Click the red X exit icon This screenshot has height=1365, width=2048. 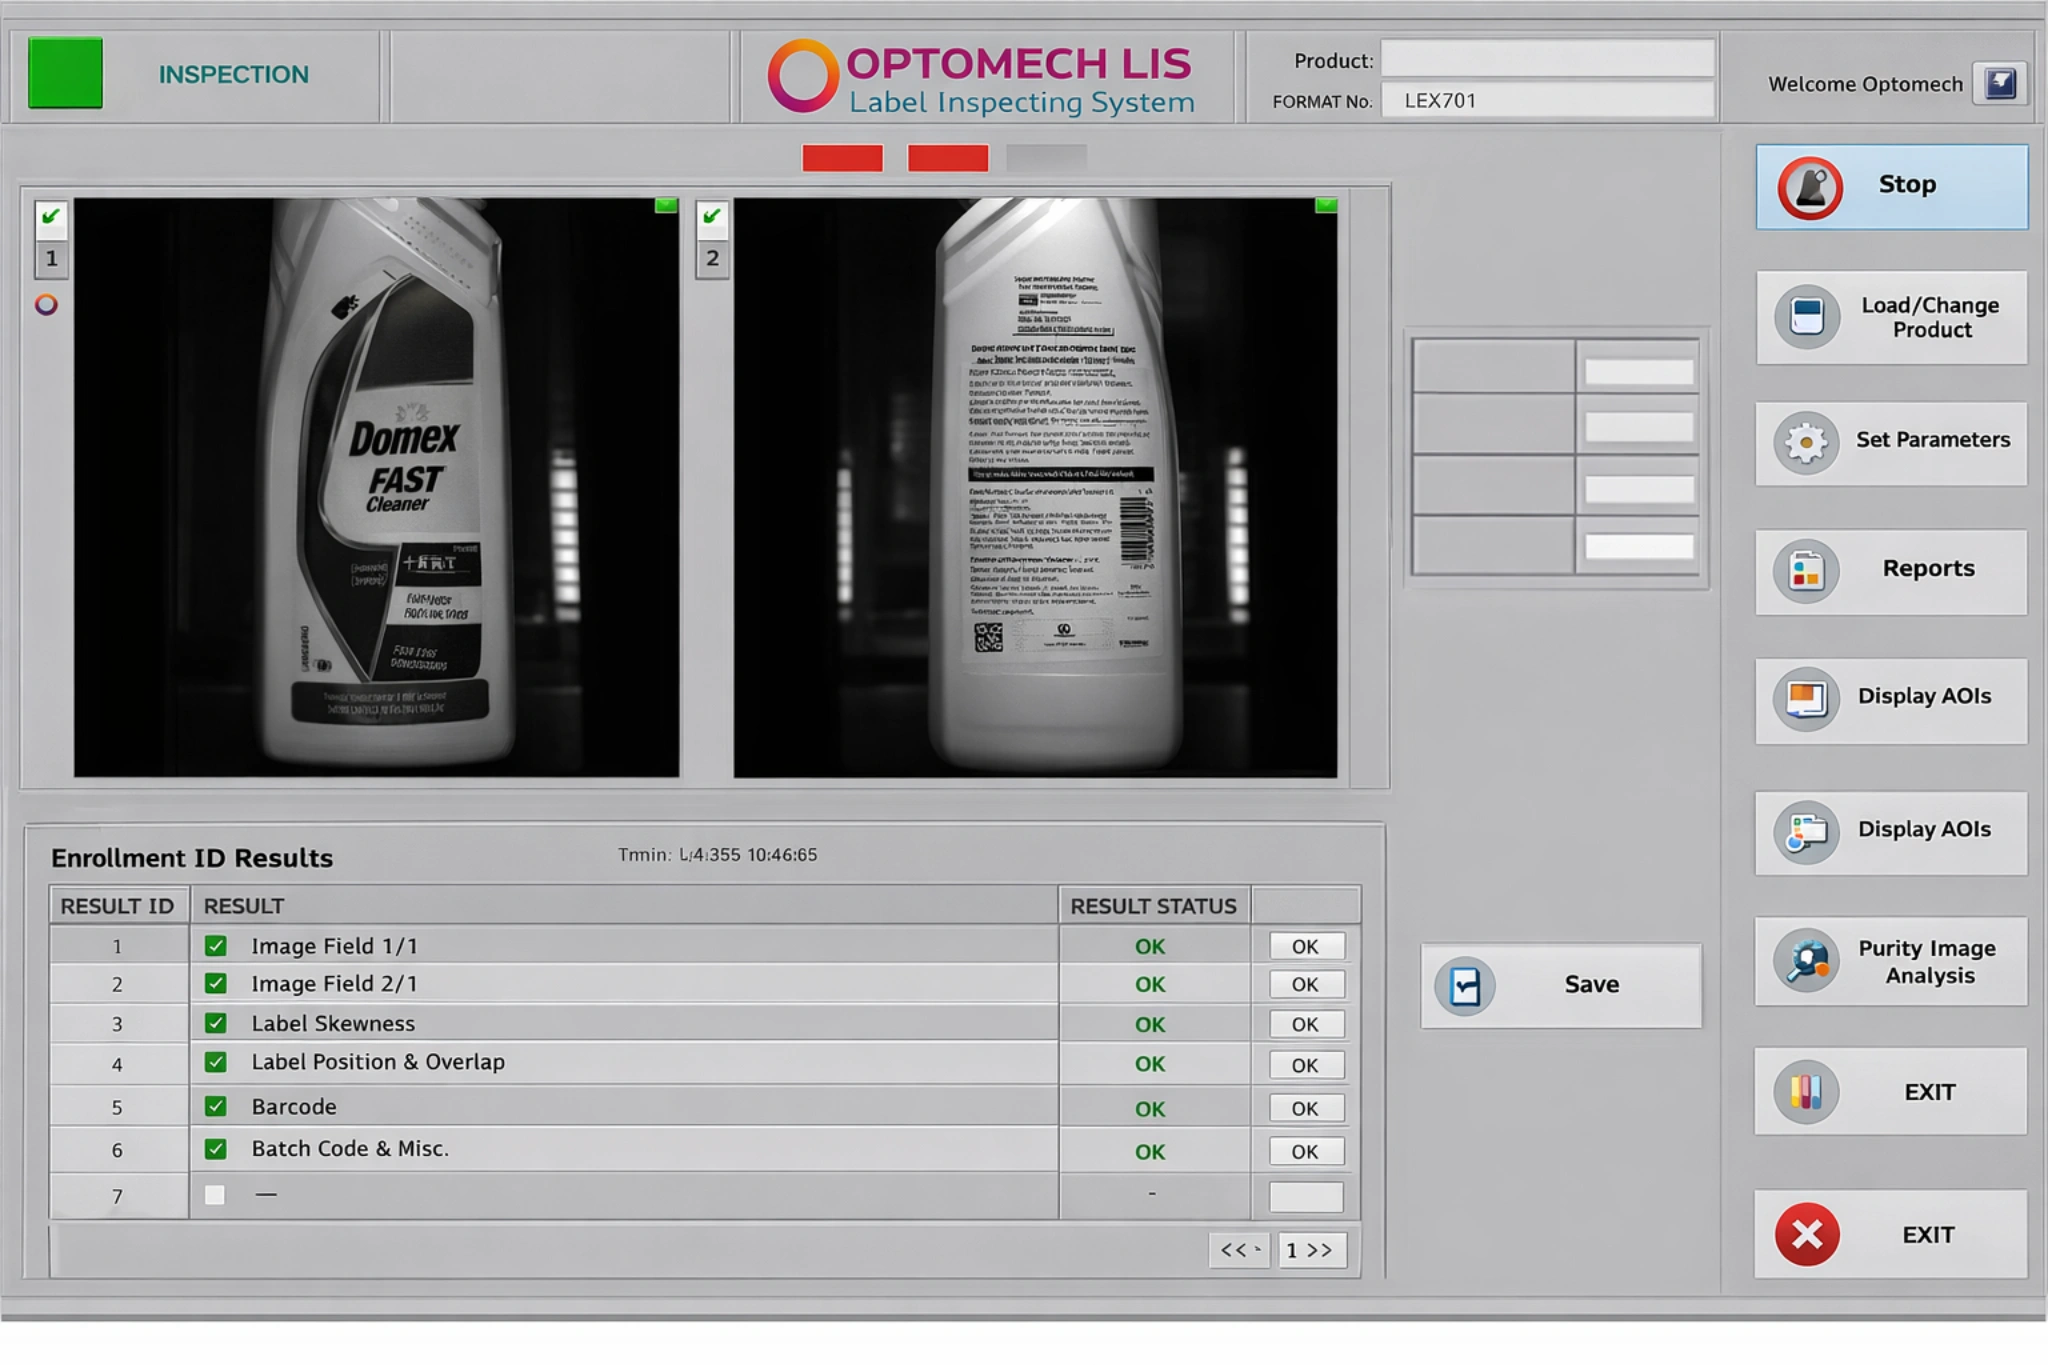click(1806, 1235)
